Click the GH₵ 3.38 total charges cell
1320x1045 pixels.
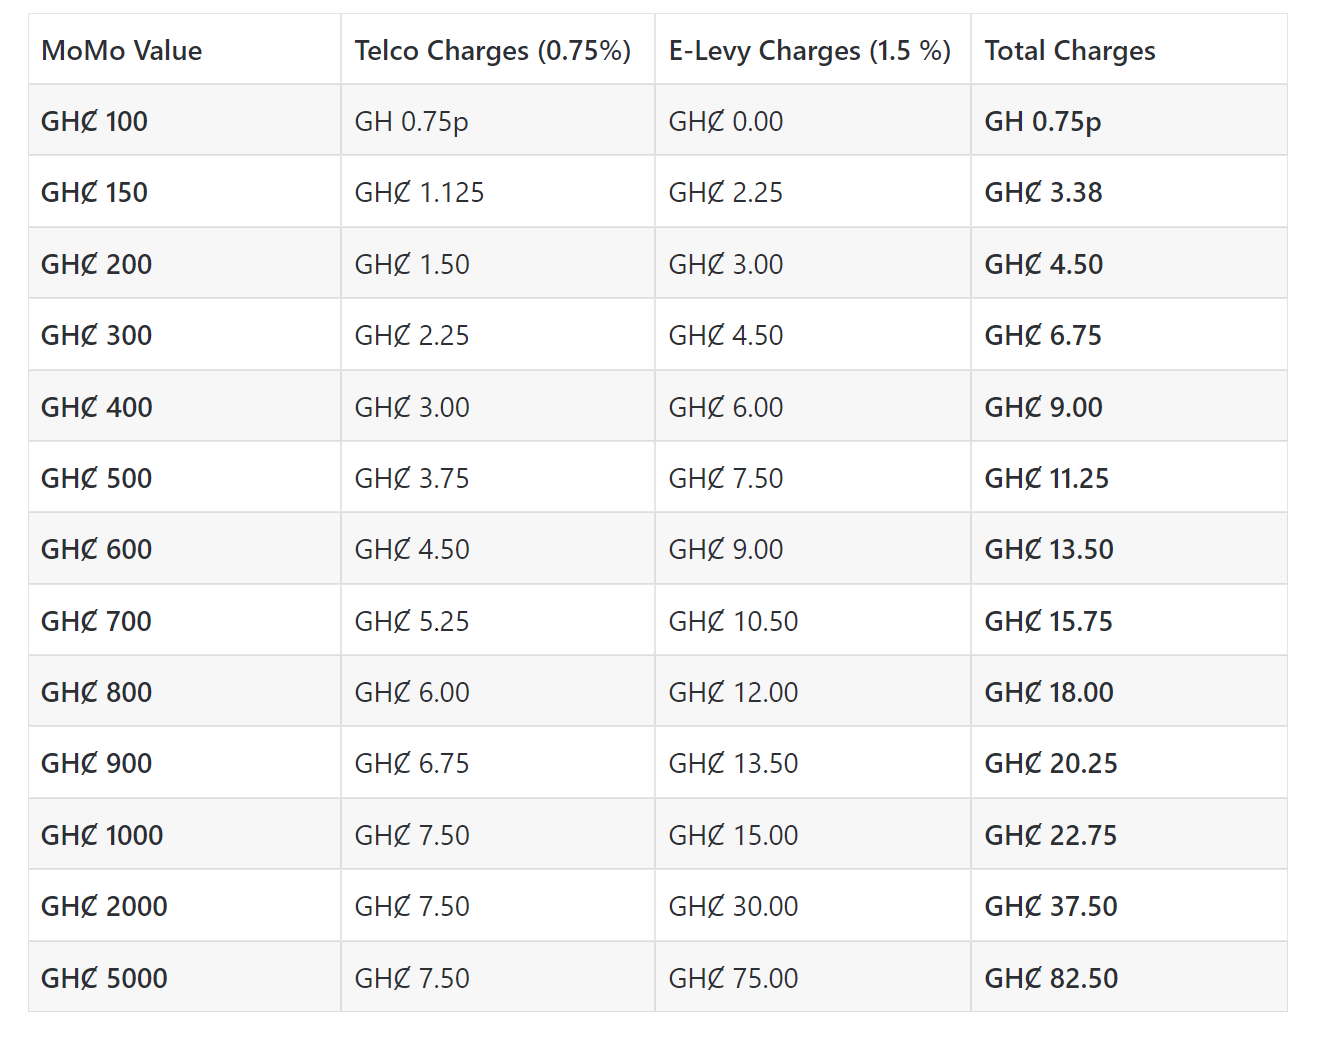pyautogui.click(x=1043, y=193)
